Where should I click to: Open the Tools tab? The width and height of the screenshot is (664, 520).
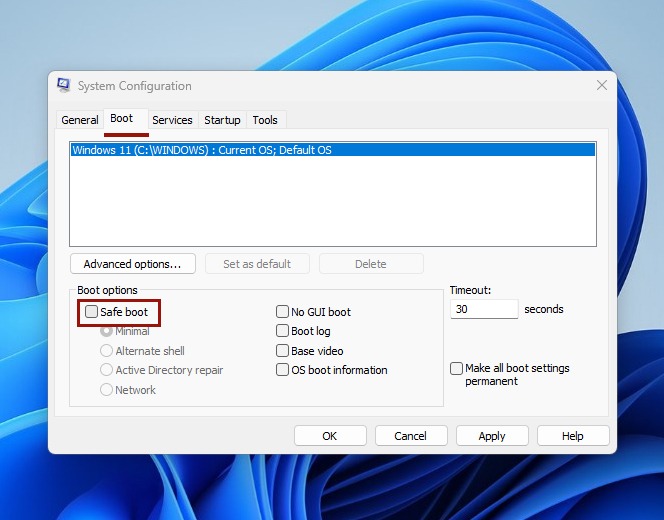tap(265, 120)
